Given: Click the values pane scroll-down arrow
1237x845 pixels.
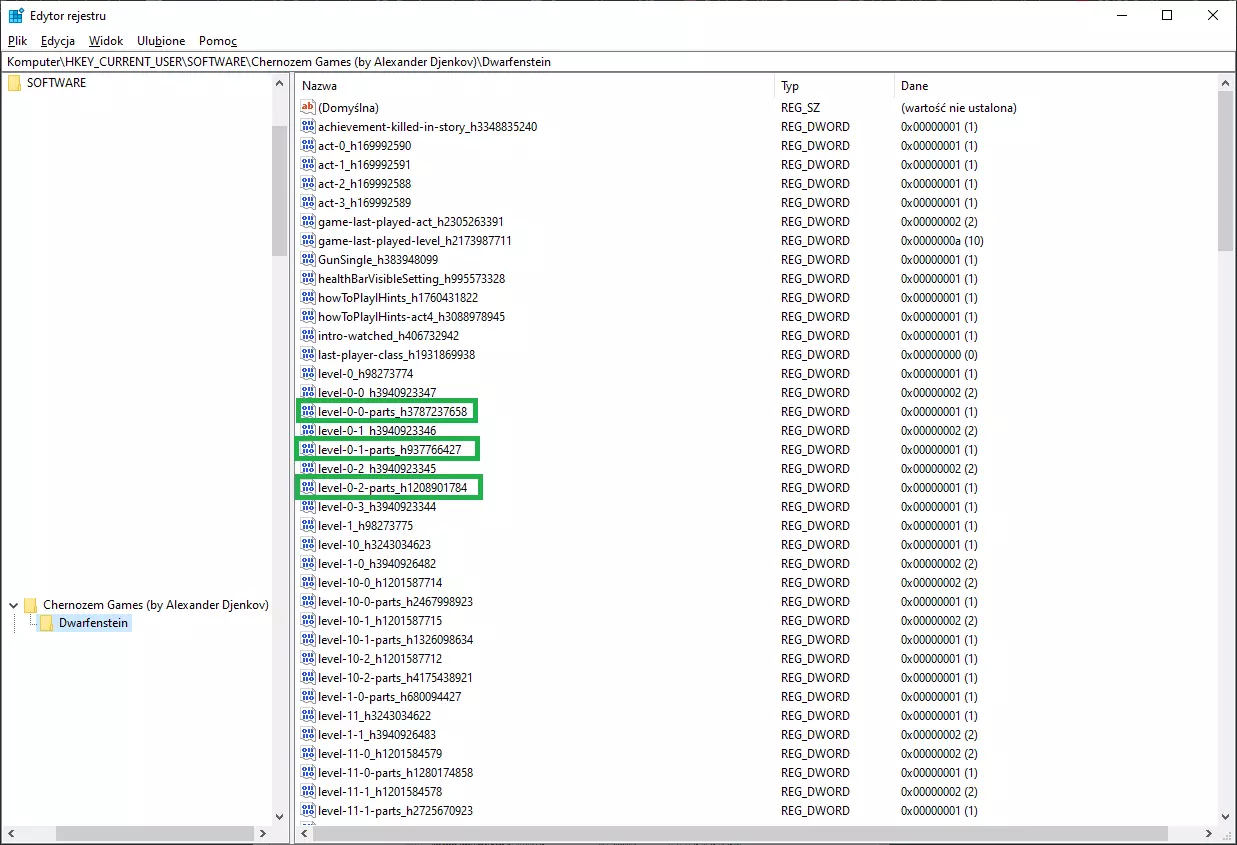Looking at the screenshot, I should (x=1226, y=816).
